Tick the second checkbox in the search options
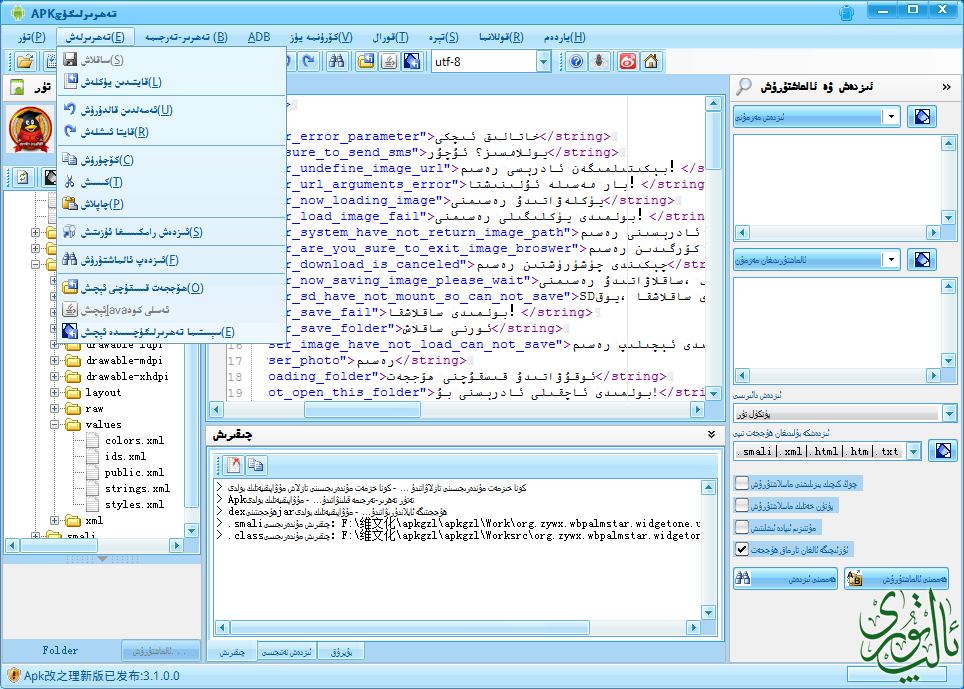This screenshot has width=964, height=689. (x=742, y=505)
